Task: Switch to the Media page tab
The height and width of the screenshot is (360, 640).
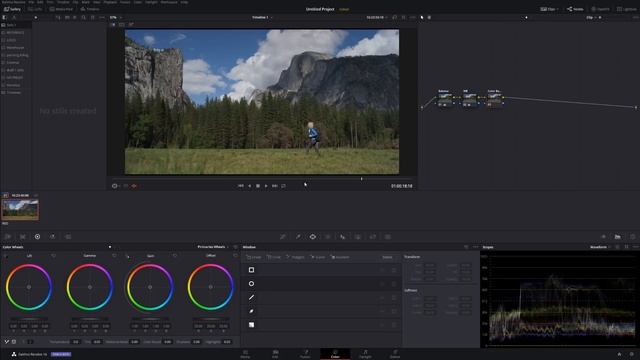Action: point(245,354)
